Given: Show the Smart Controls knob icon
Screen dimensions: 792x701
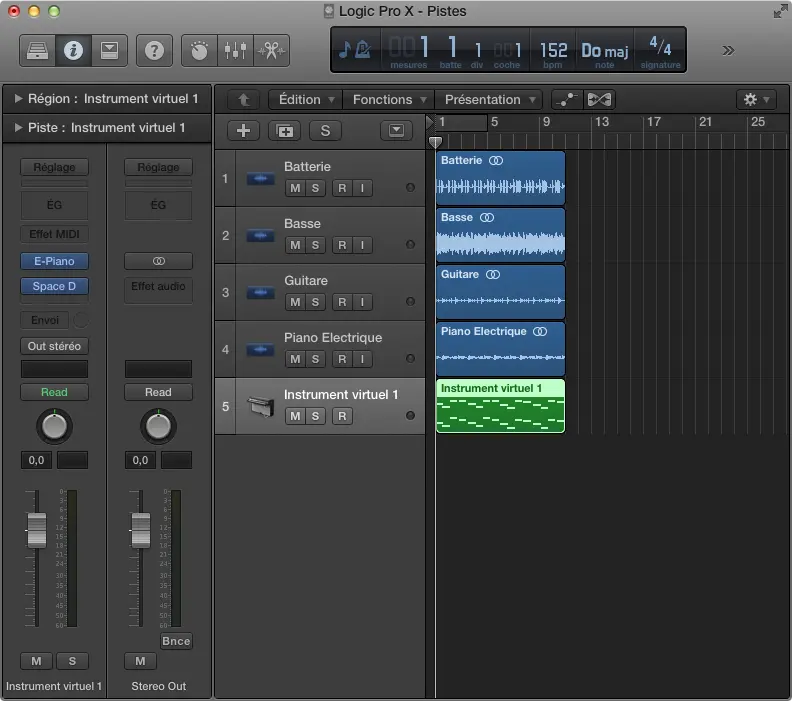Looking at the screenshot, I should [199, 50].
